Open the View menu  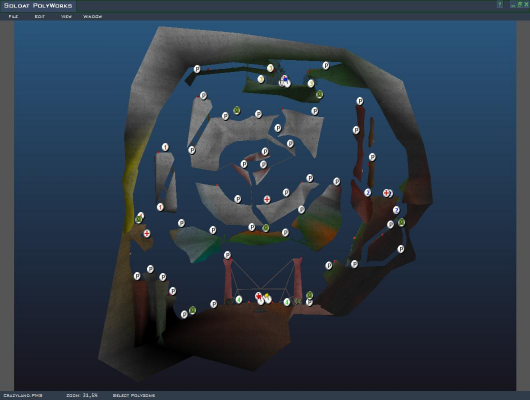coord(66,16)
